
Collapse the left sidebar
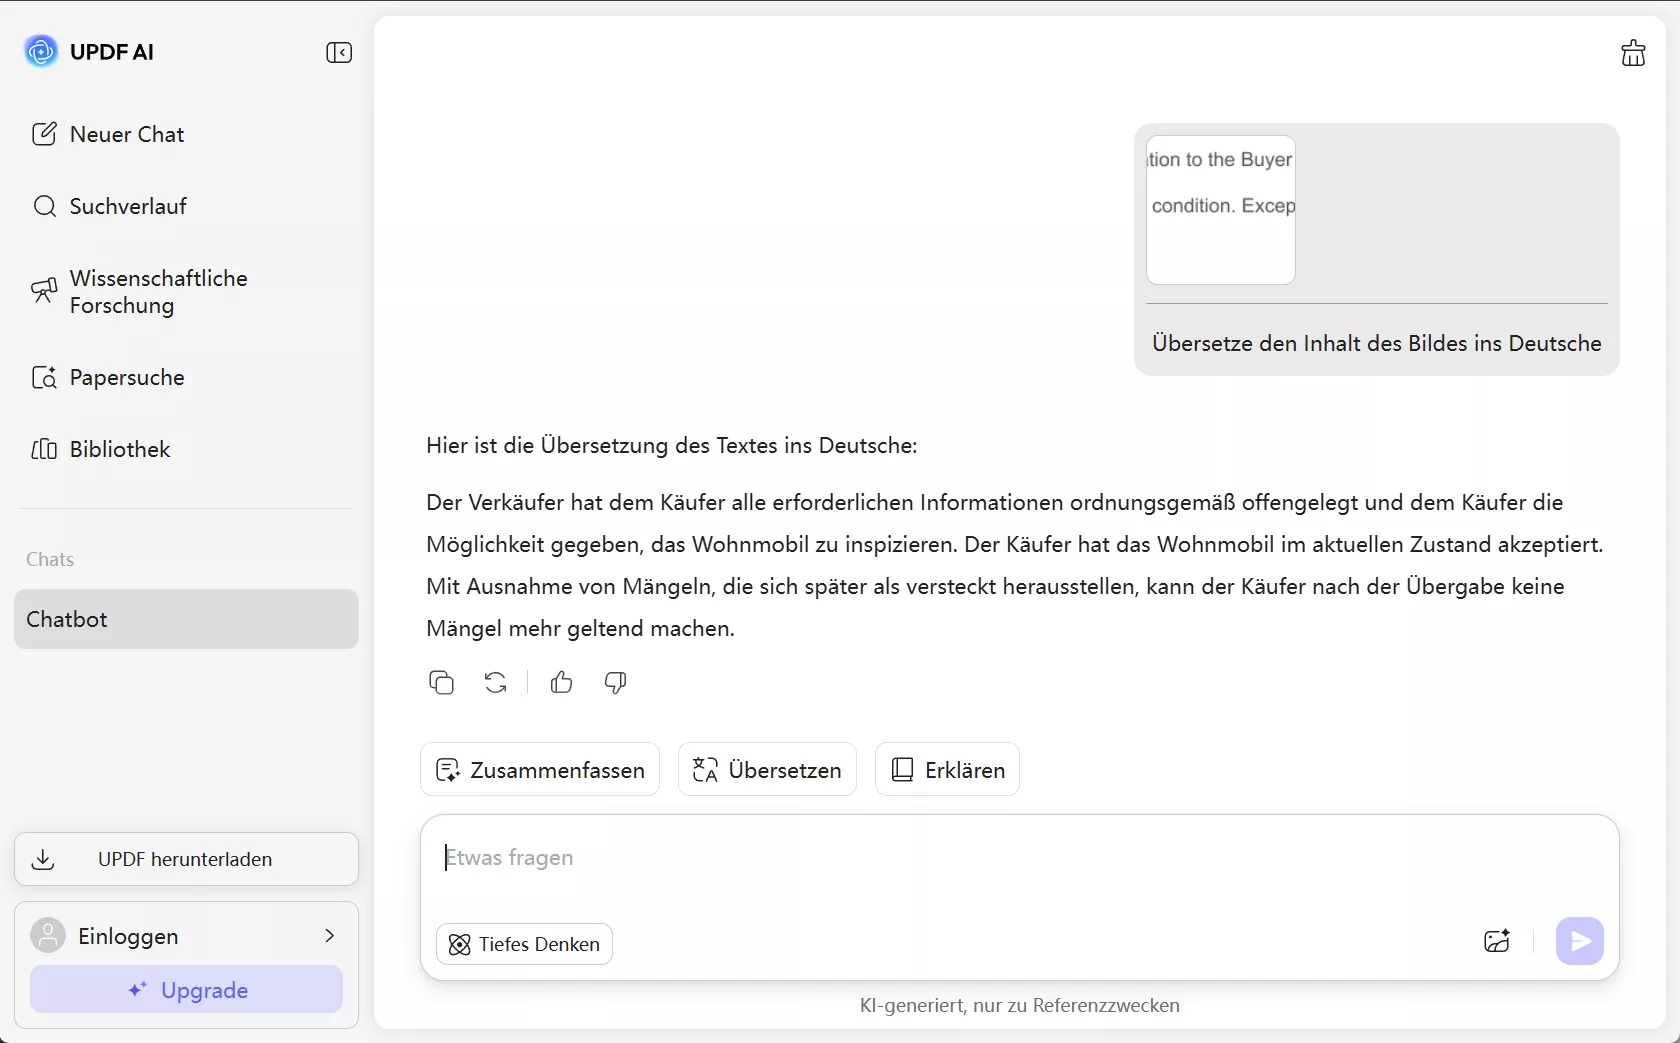point(338,53)
